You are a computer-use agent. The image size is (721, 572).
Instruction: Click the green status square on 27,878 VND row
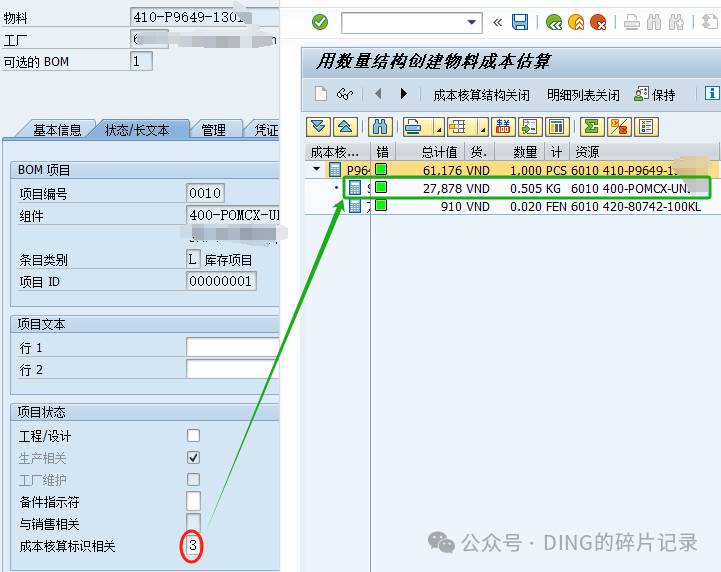tap(381, 187)
